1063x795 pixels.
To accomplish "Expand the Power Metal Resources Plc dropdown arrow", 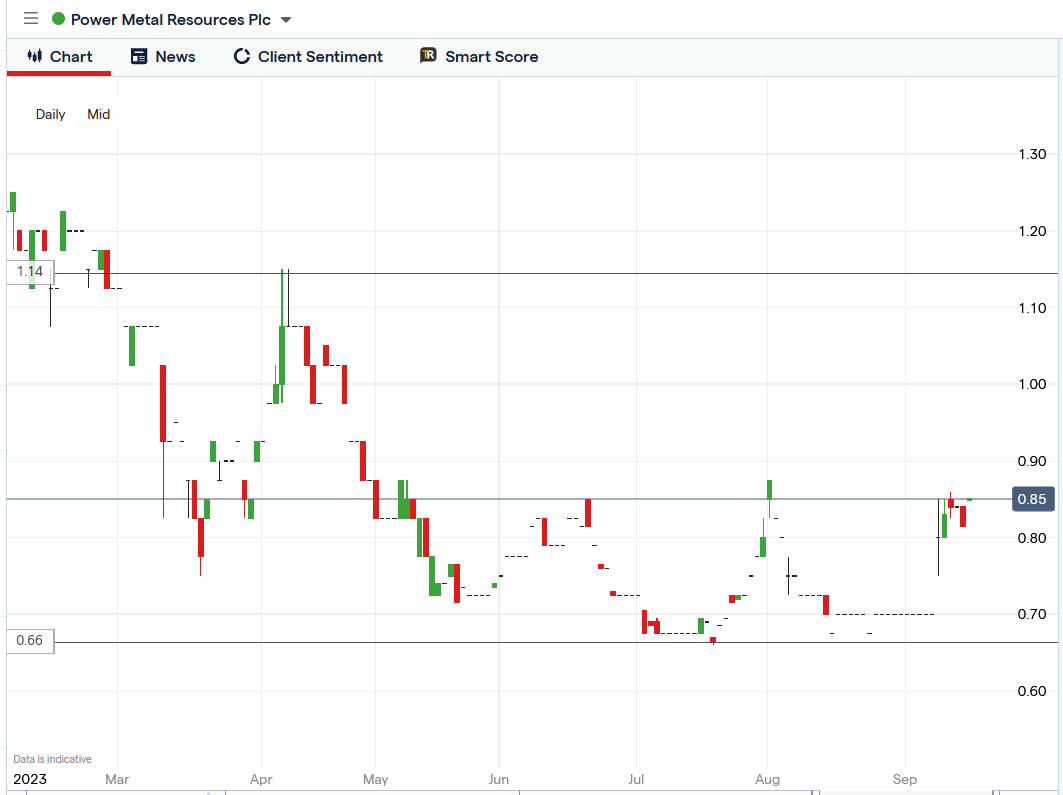I will [286, 20].
